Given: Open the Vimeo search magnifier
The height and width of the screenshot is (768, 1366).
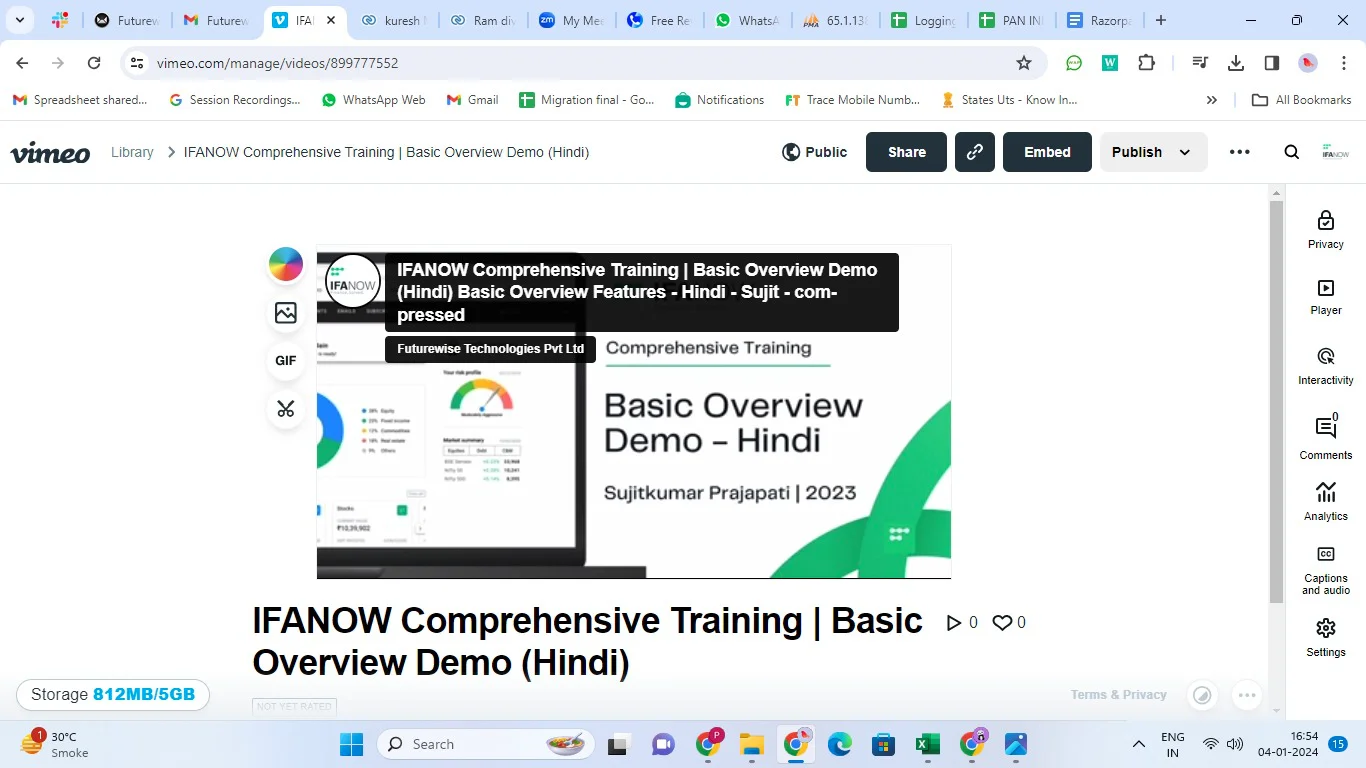Looking at the screenshot, I should (1291, 152).
